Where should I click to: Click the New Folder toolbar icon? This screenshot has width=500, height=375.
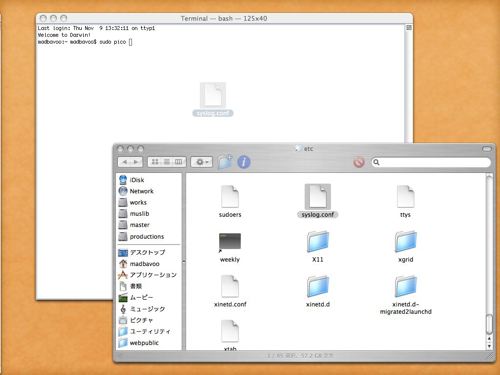pyautogui.click(x=225, y=162)
